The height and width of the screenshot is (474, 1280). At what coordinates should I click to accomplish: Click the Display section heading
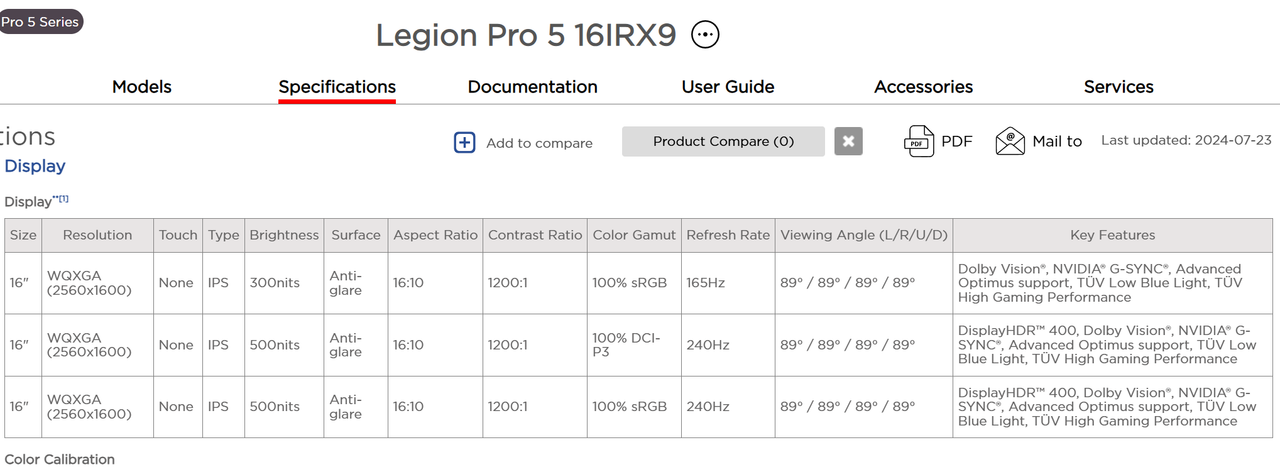tap(35, 166)
